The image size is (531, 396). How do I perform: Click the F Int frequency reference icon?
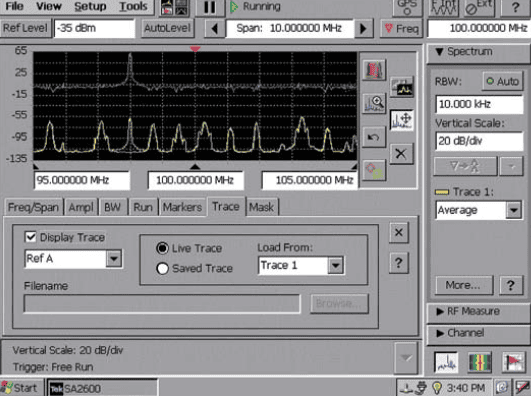point(443,7)
